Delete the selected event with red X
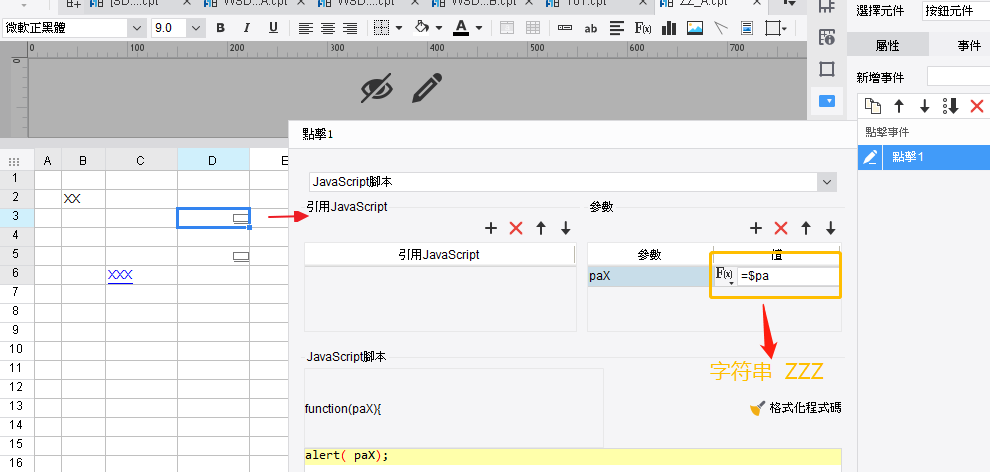This screenshot has width=990, height=472. click(x=977, y=106)
